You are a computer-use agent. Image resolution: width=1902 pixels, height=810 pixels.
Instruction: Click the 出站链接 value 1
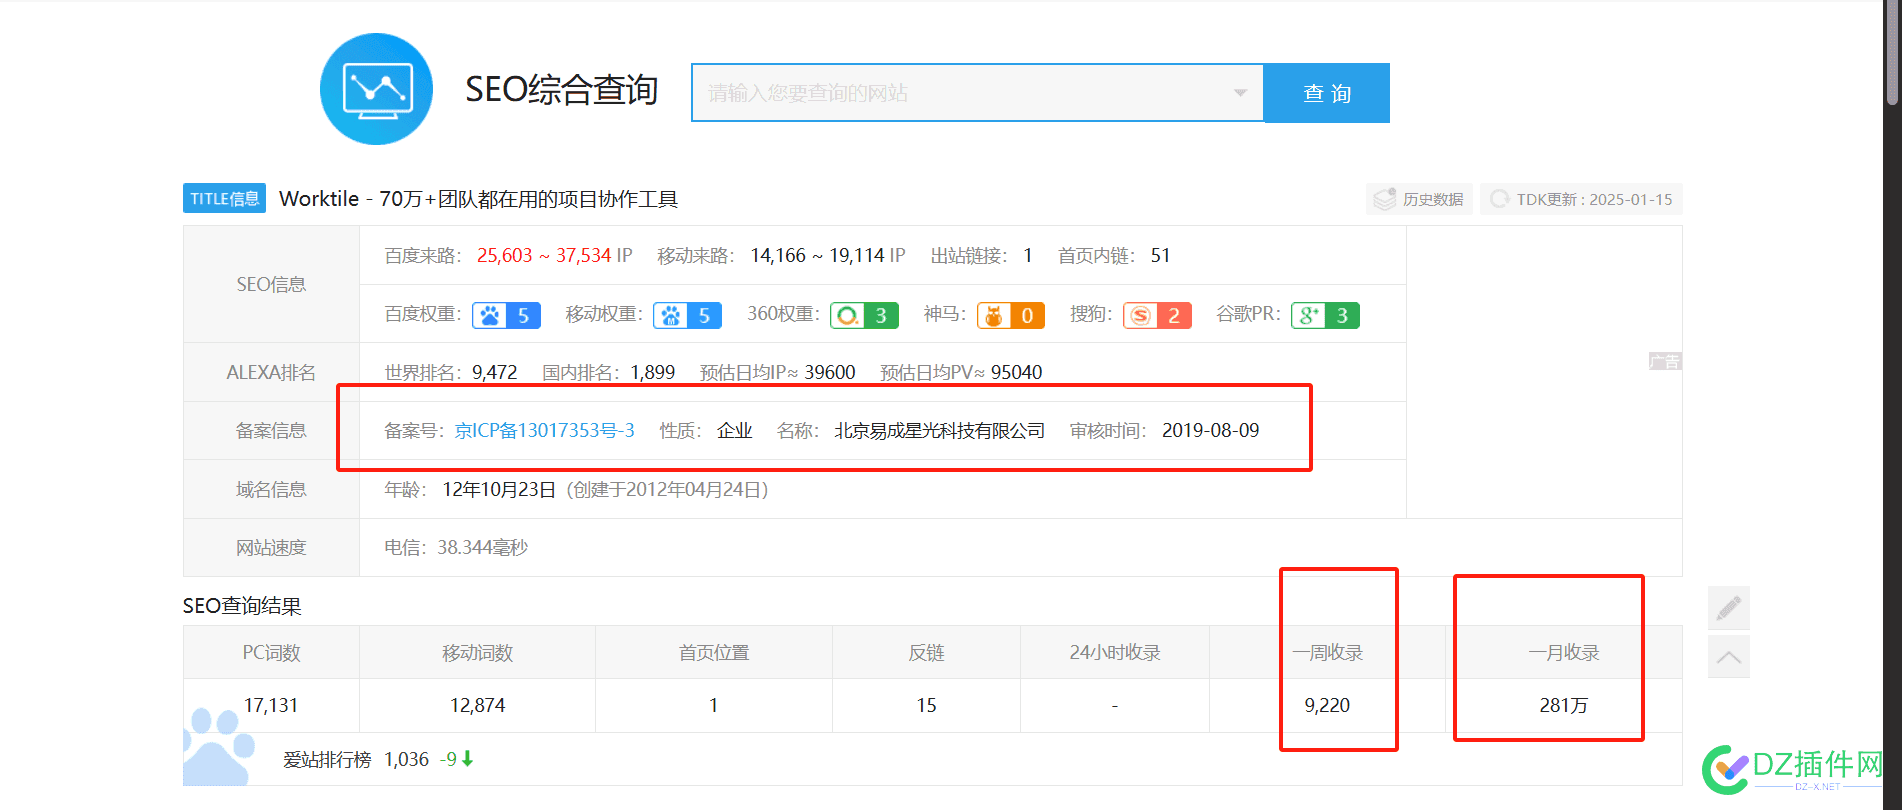[1028, 255]
